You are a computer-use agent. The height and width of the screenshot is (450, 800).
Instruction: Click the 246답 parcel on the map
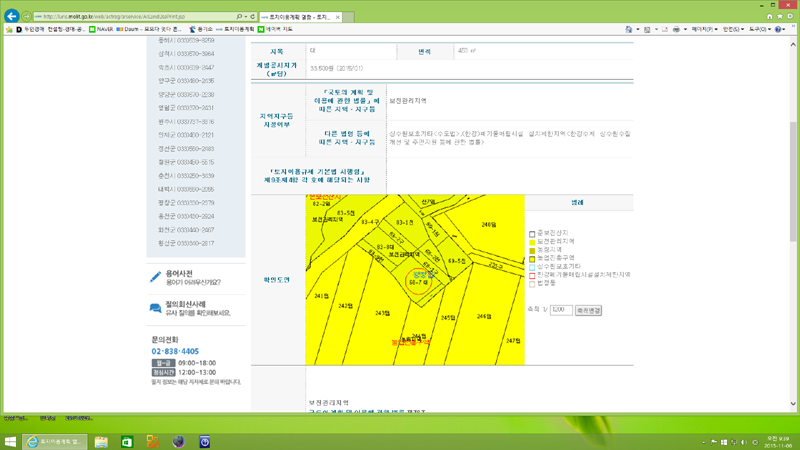click(484, 316)
